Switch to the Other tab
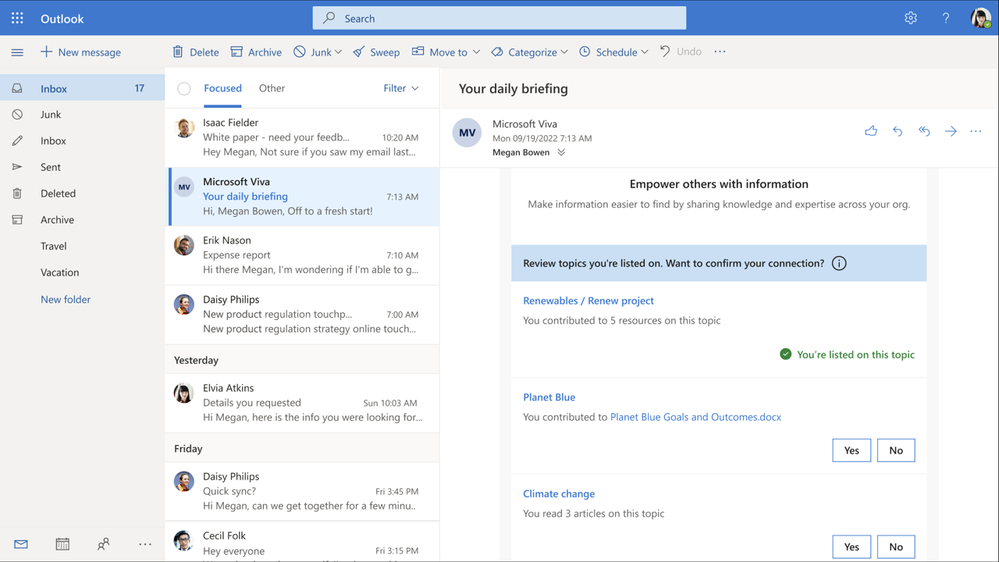Viewport: 999px width, 562px height. click(272, 88)
